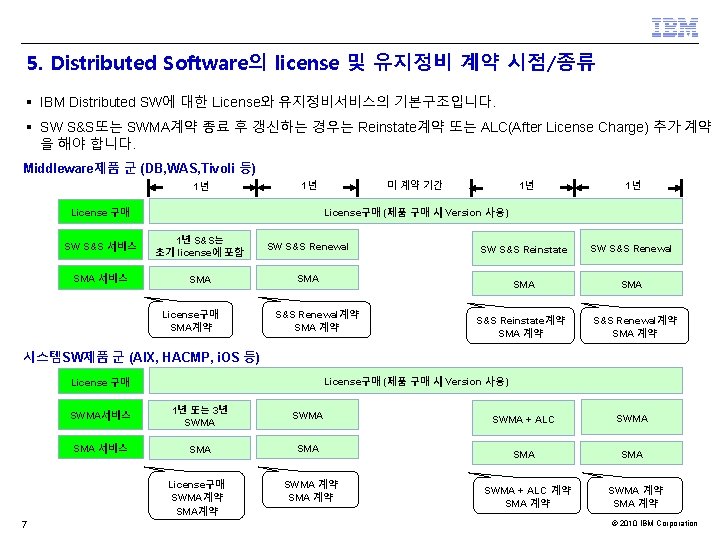The image size is (720, 540).
Task: Click green "SMA 서비스" label in 시스템SW section
Action: (x=101, y=448)
